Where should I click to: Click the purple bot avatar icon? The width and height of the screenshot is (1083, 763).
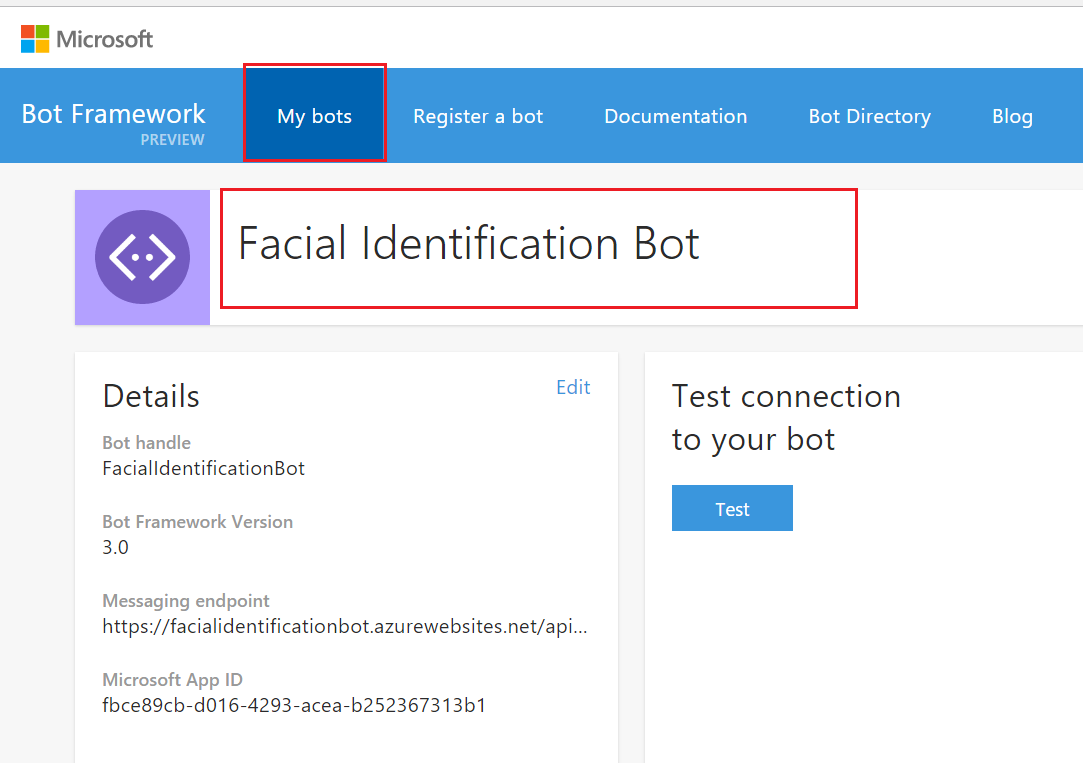pyautogui.click(x=142, y=257)
